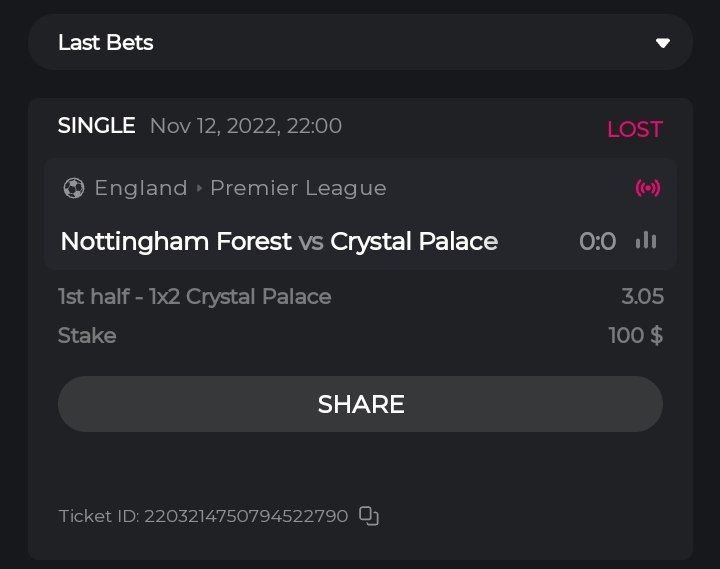Select the Ticket ID number text

(x=246, y=516)
